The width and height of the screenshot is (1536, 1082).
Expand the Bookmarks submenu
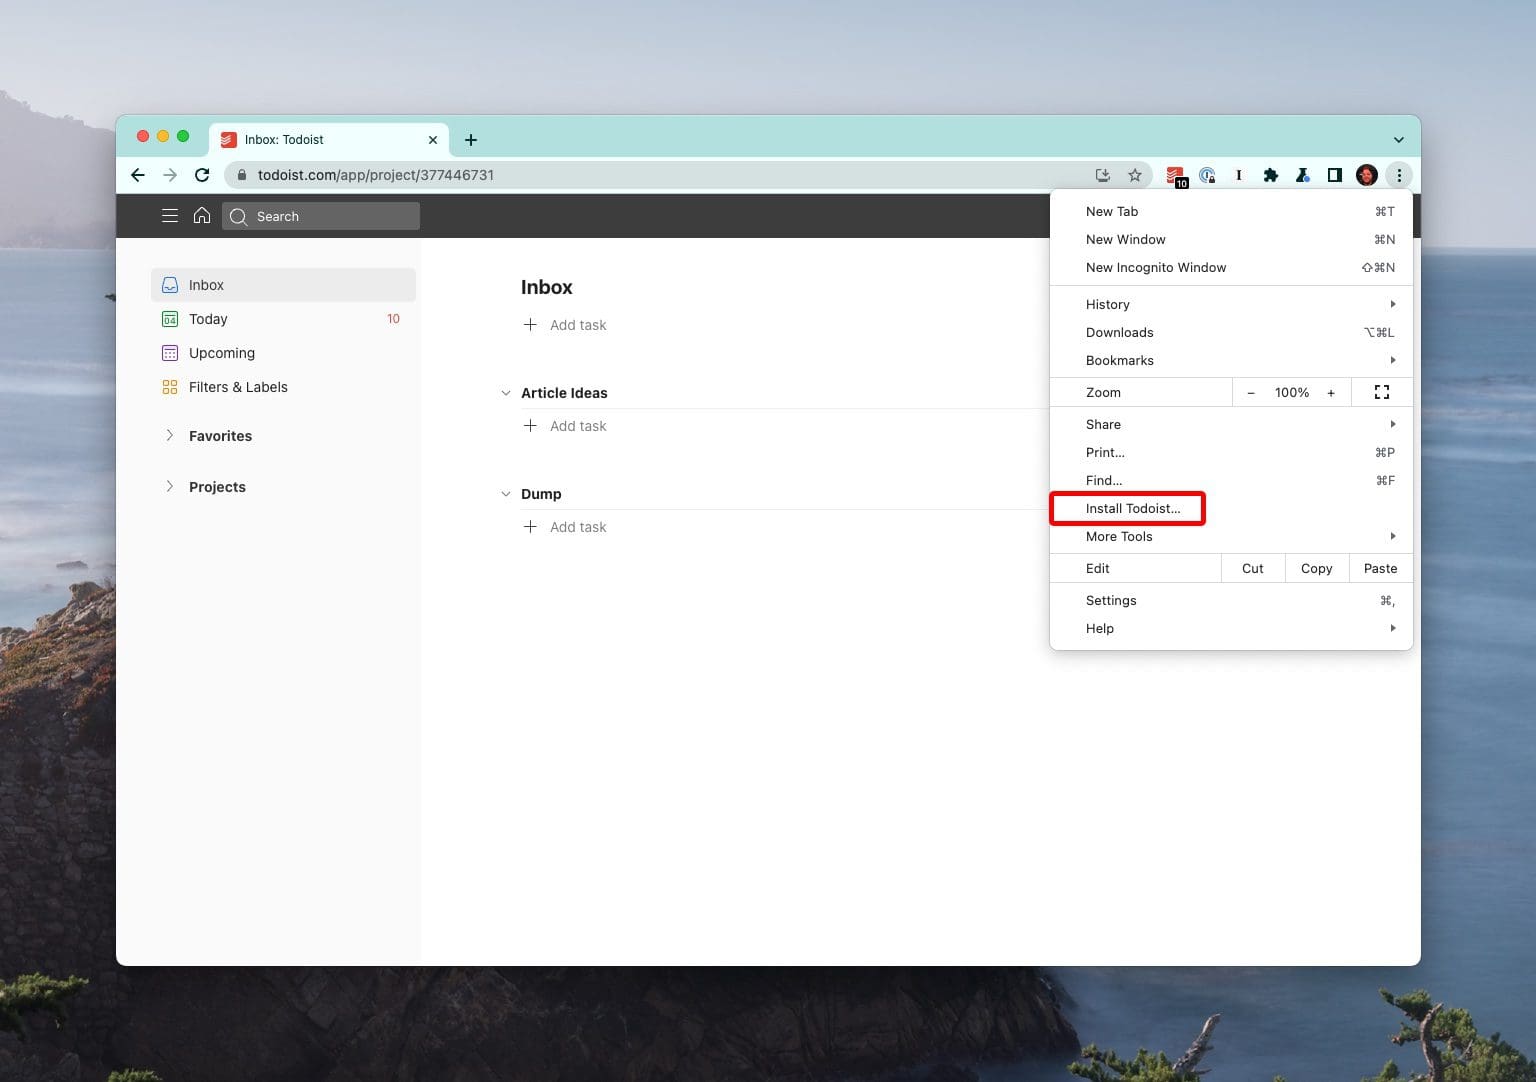[x=1231, y=360]
